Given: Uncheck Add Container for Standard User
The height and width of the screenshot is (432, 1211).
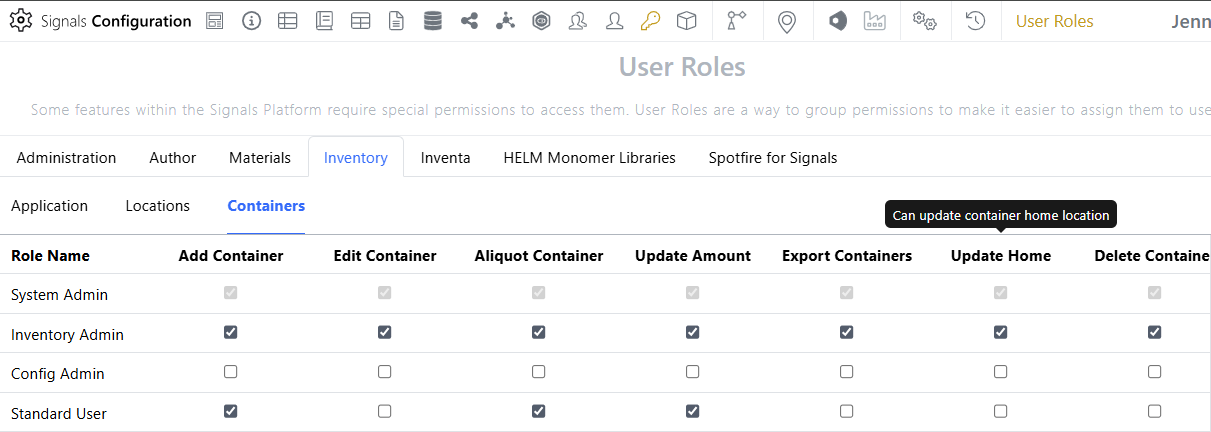Looking at the screenshot, I should click(231, 411).
